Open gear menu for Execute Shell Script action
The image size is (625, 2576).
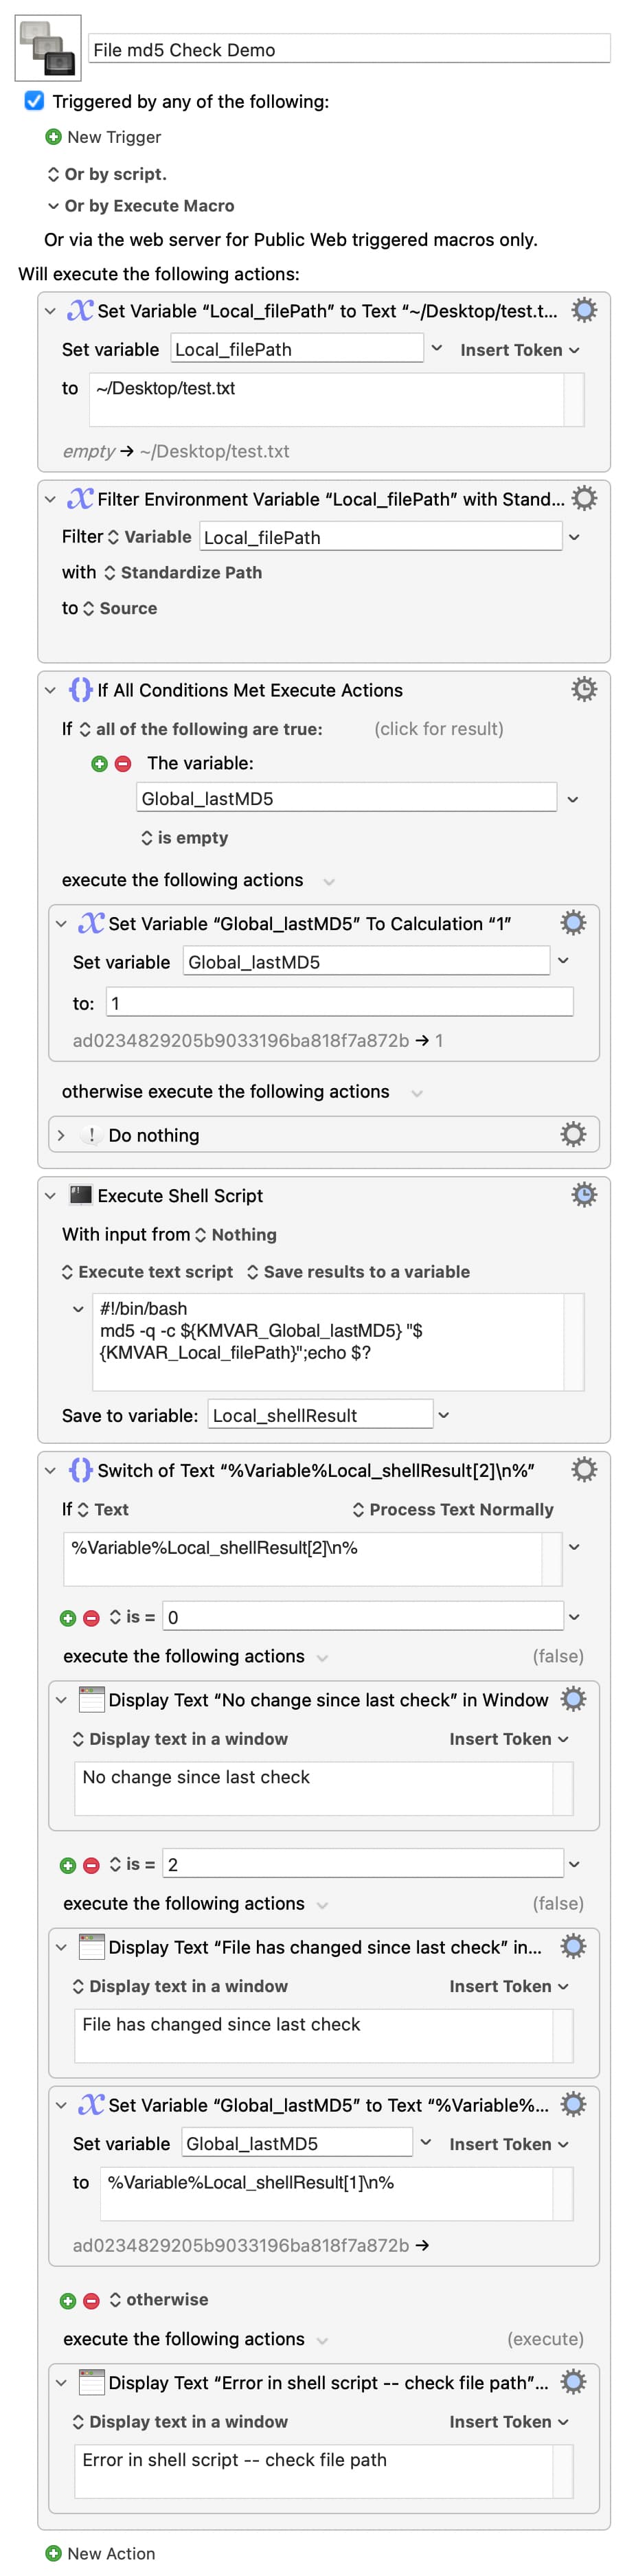click(x=584, y=1195)
